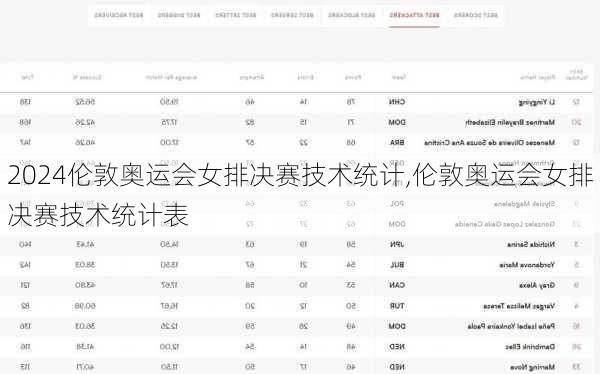Click Martinez's total of 168
Screen dimensions: 600x374
(25, 122)
